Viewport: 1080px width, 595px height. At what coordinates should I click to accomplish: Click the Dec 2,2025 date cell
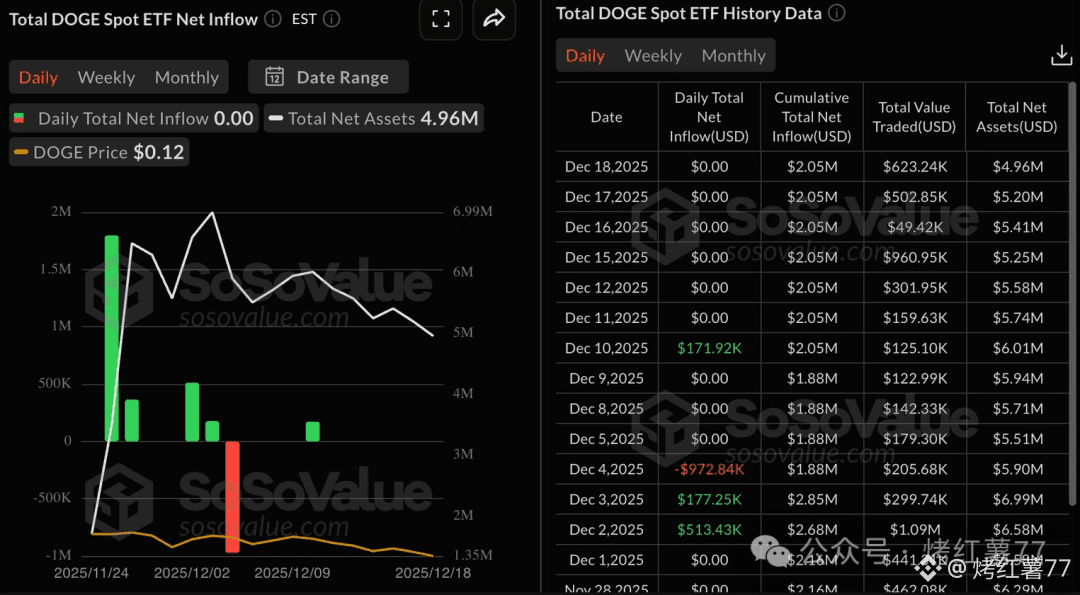607,530
